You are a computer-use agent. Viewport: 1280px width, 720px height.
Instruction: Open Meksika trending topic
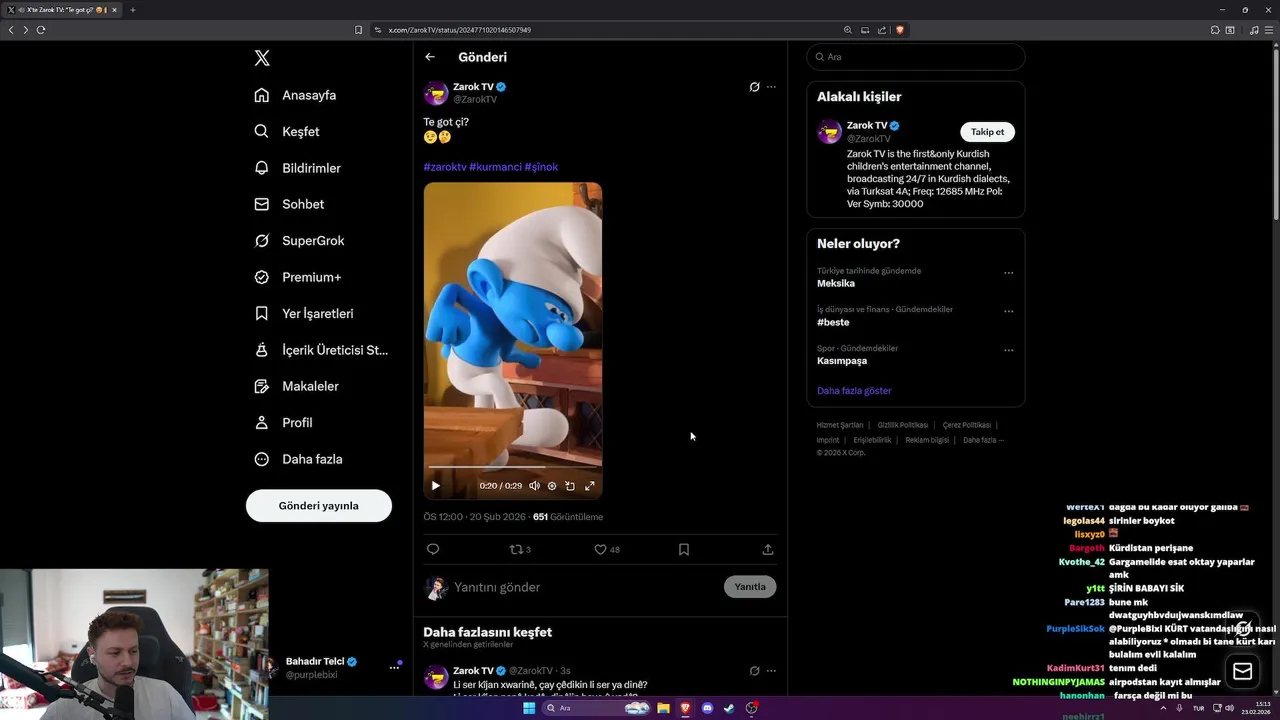click(x=836, y=284)
